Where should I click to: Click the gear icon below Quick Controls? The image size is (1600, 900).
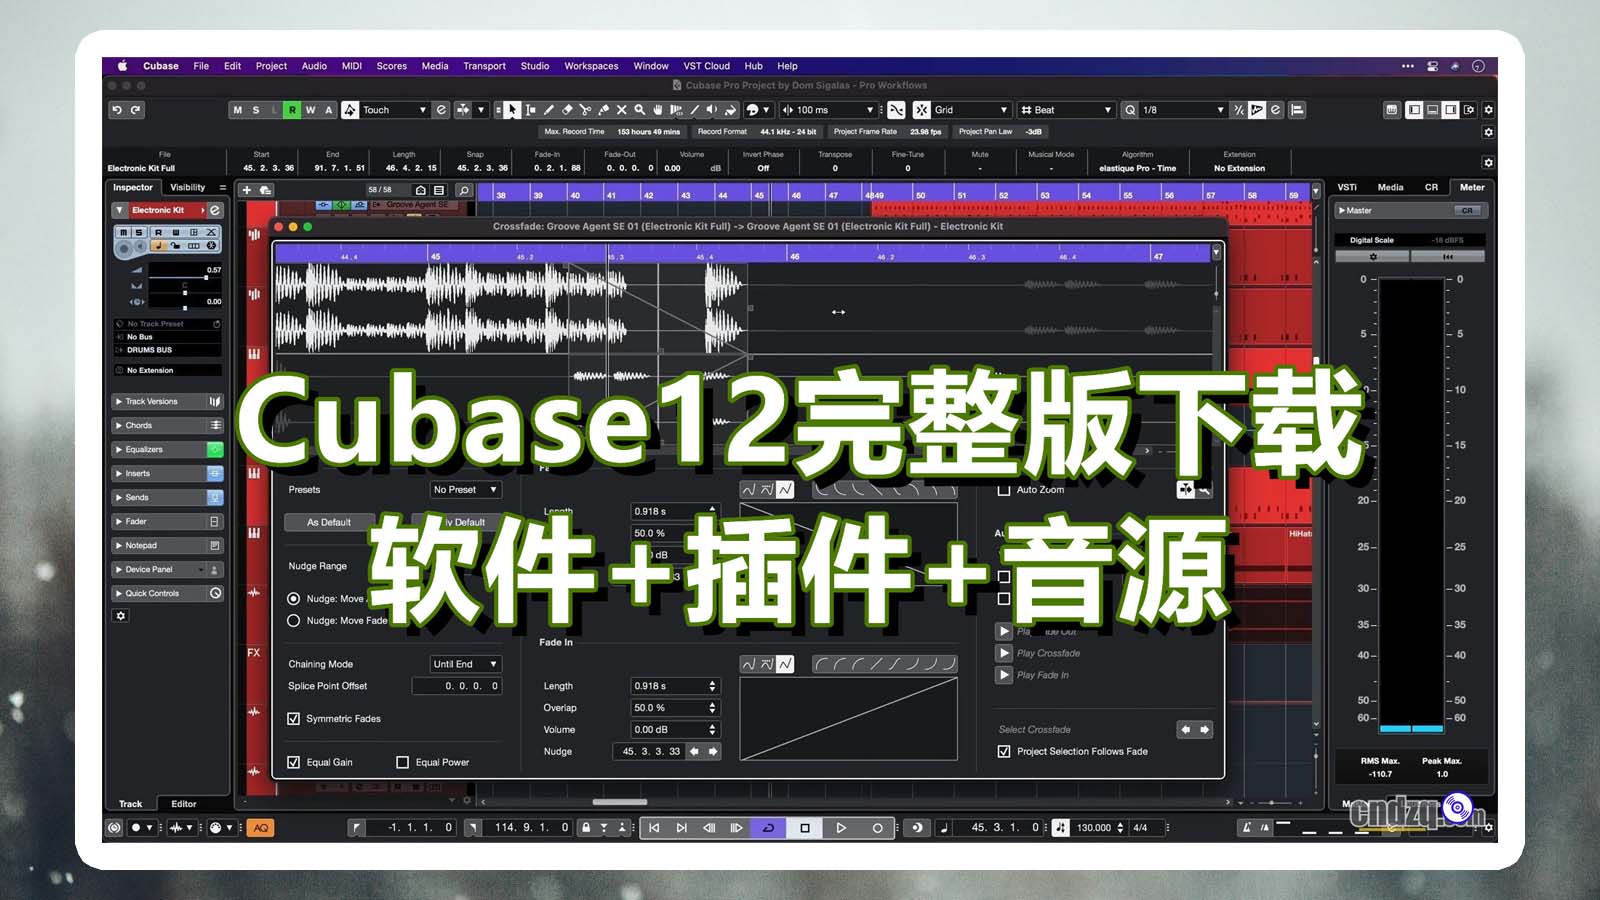pyautogui.click(x=121, y=616)
